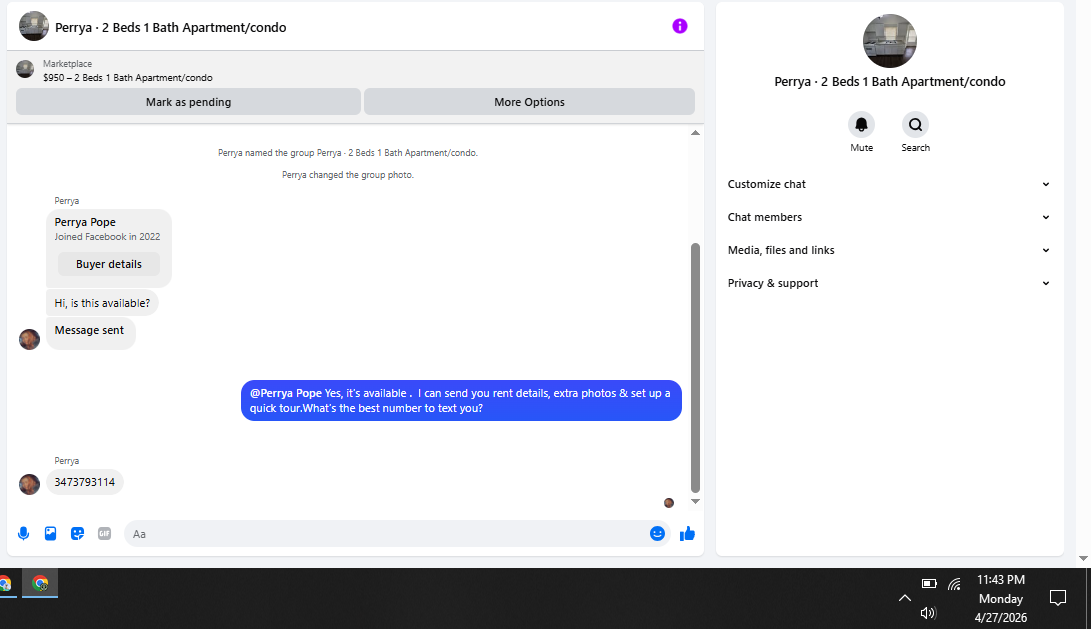Open the emoji picker smiley icon

tap(658, 534)
